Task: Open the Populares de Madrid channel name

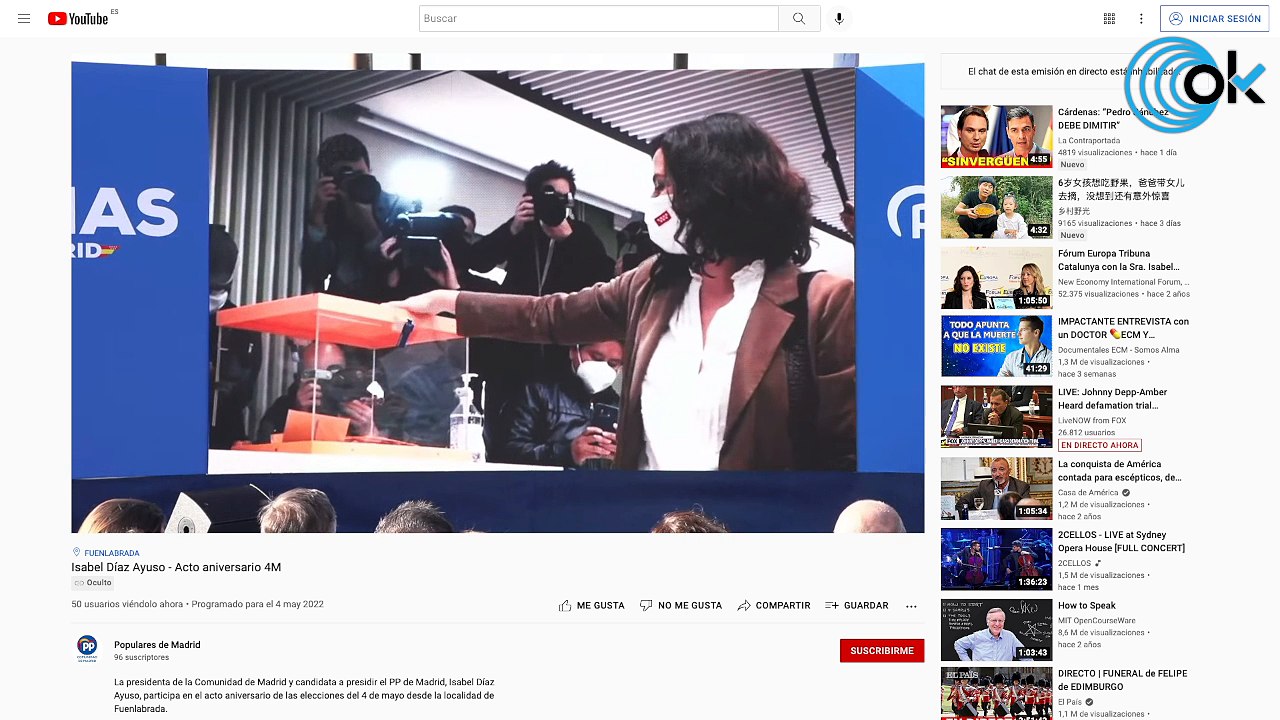Action: 157,645
